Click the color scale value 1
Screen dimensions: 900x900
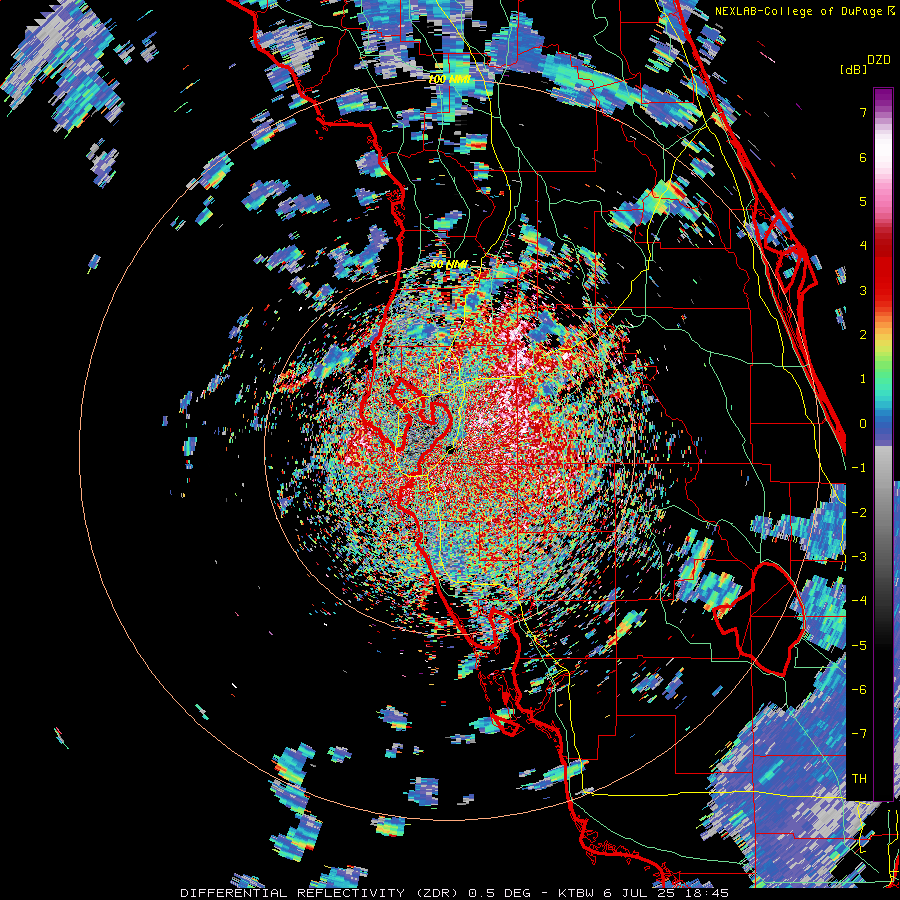click(863, 379)
